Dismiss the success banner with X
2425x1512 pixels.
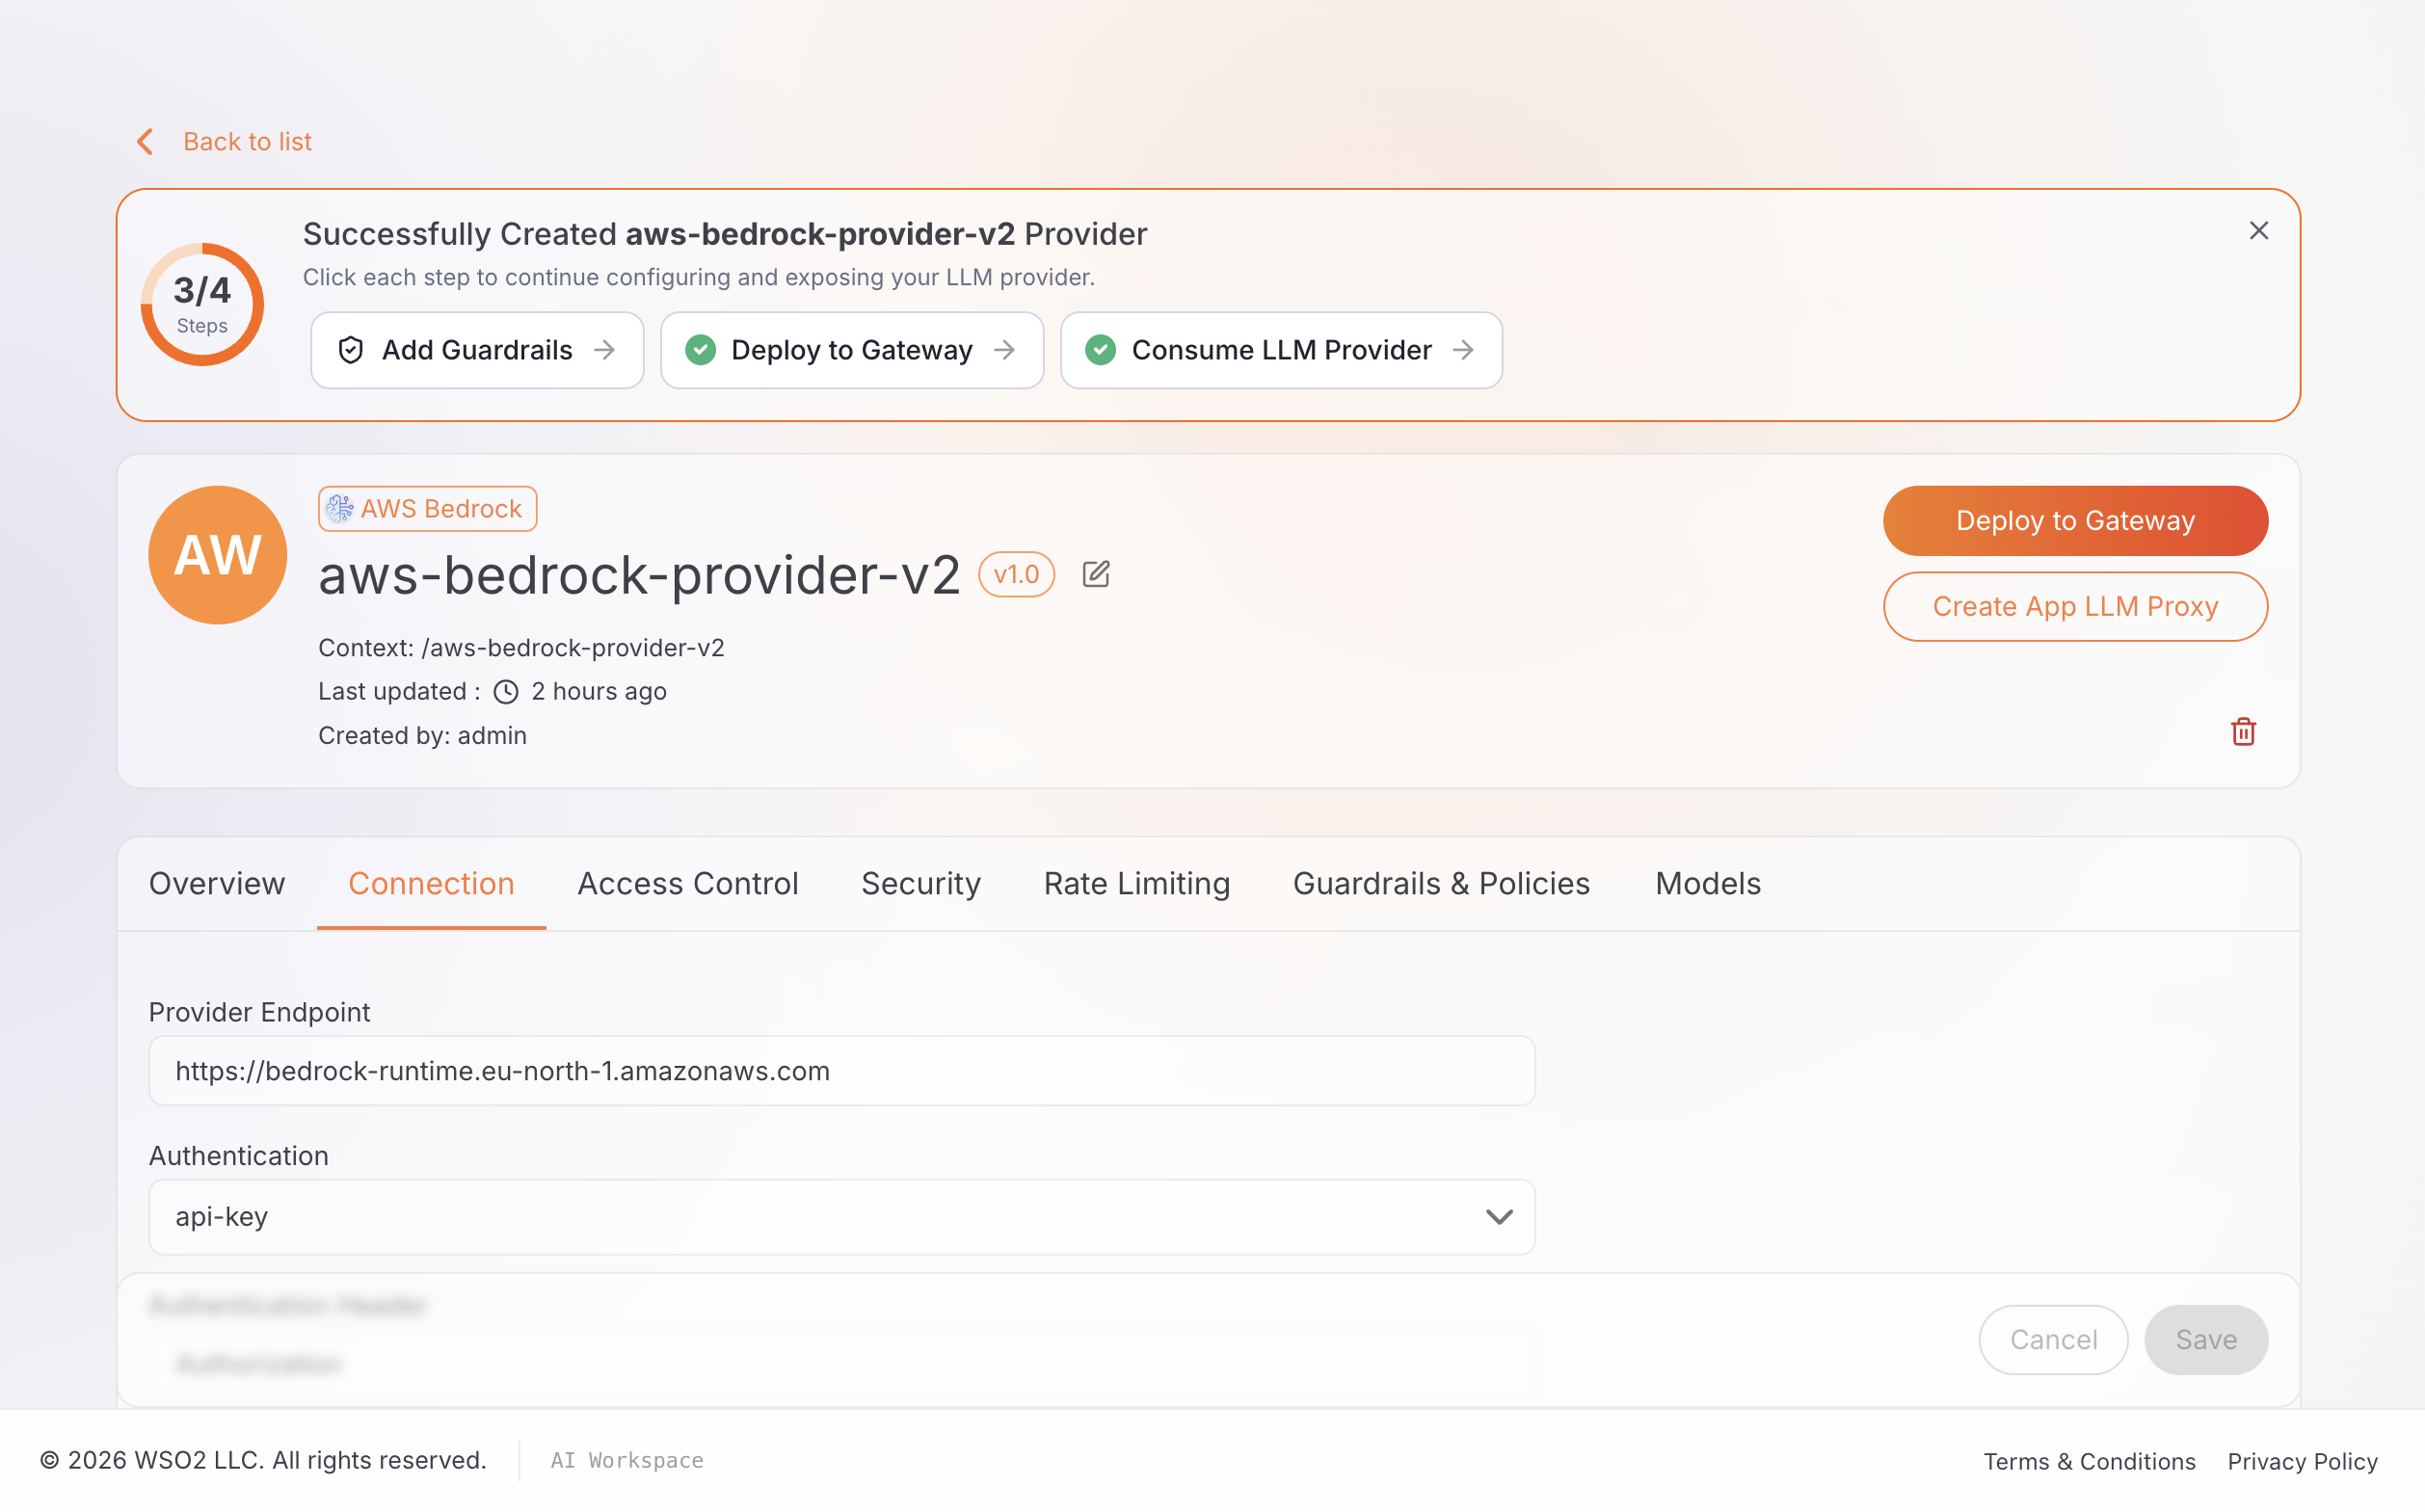point(2258,231)
